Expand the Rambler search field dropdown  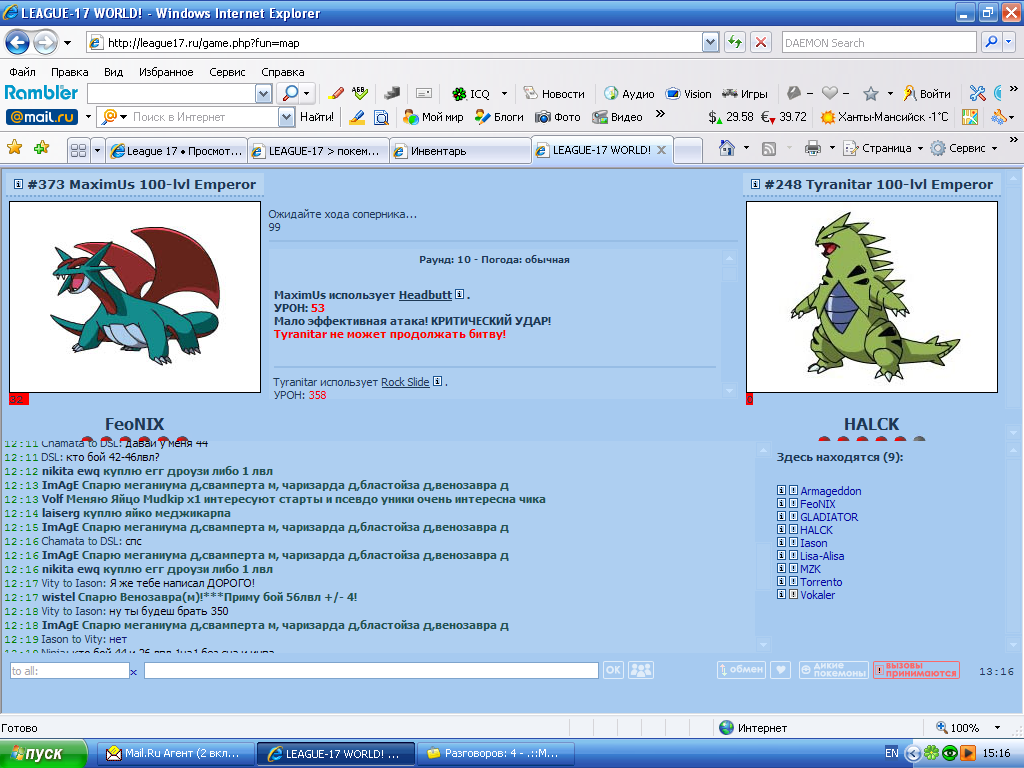pyautogui.click(x=263, y=94)
